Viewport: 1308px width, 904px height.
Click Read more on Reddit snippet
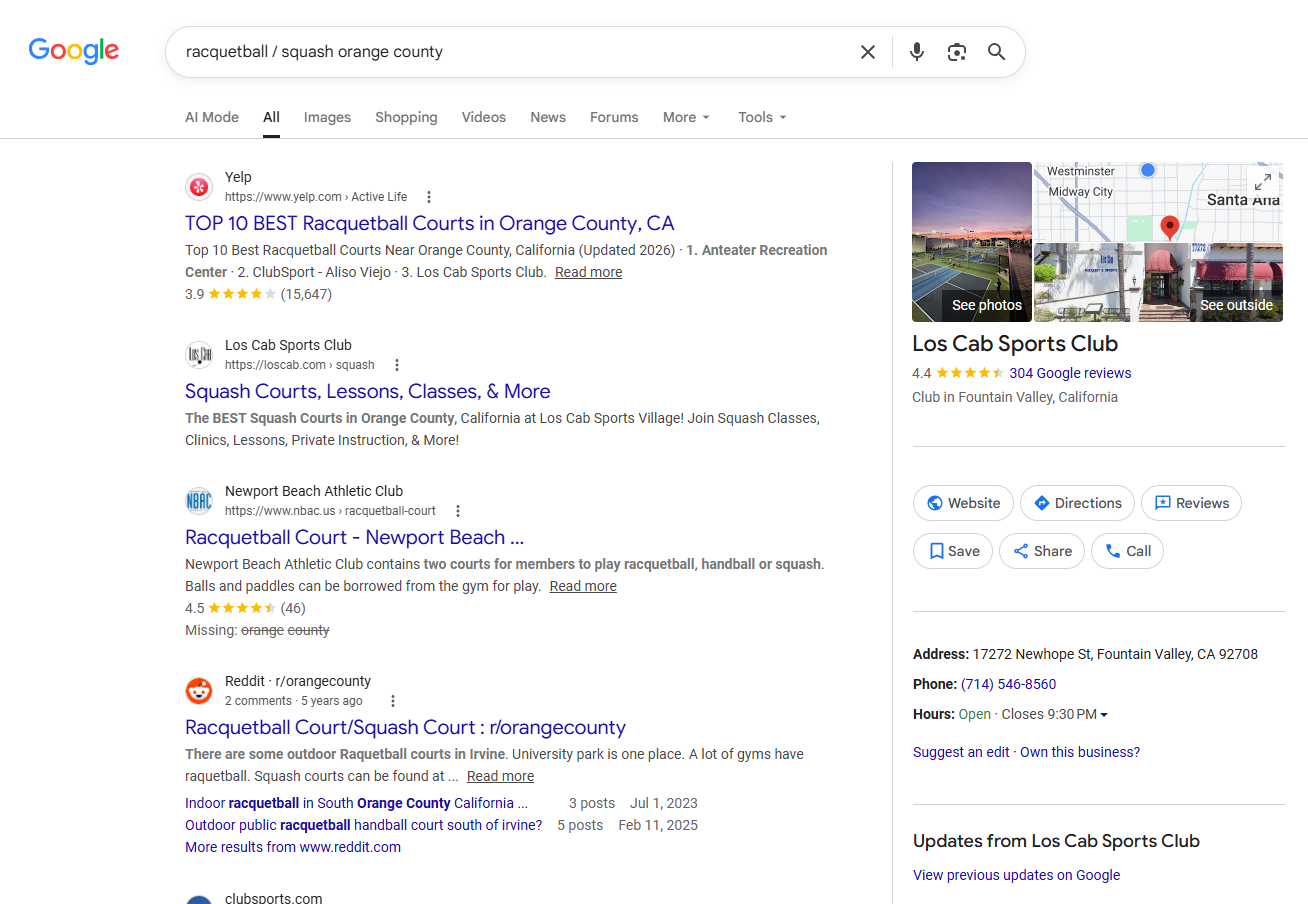click(500, 776)
